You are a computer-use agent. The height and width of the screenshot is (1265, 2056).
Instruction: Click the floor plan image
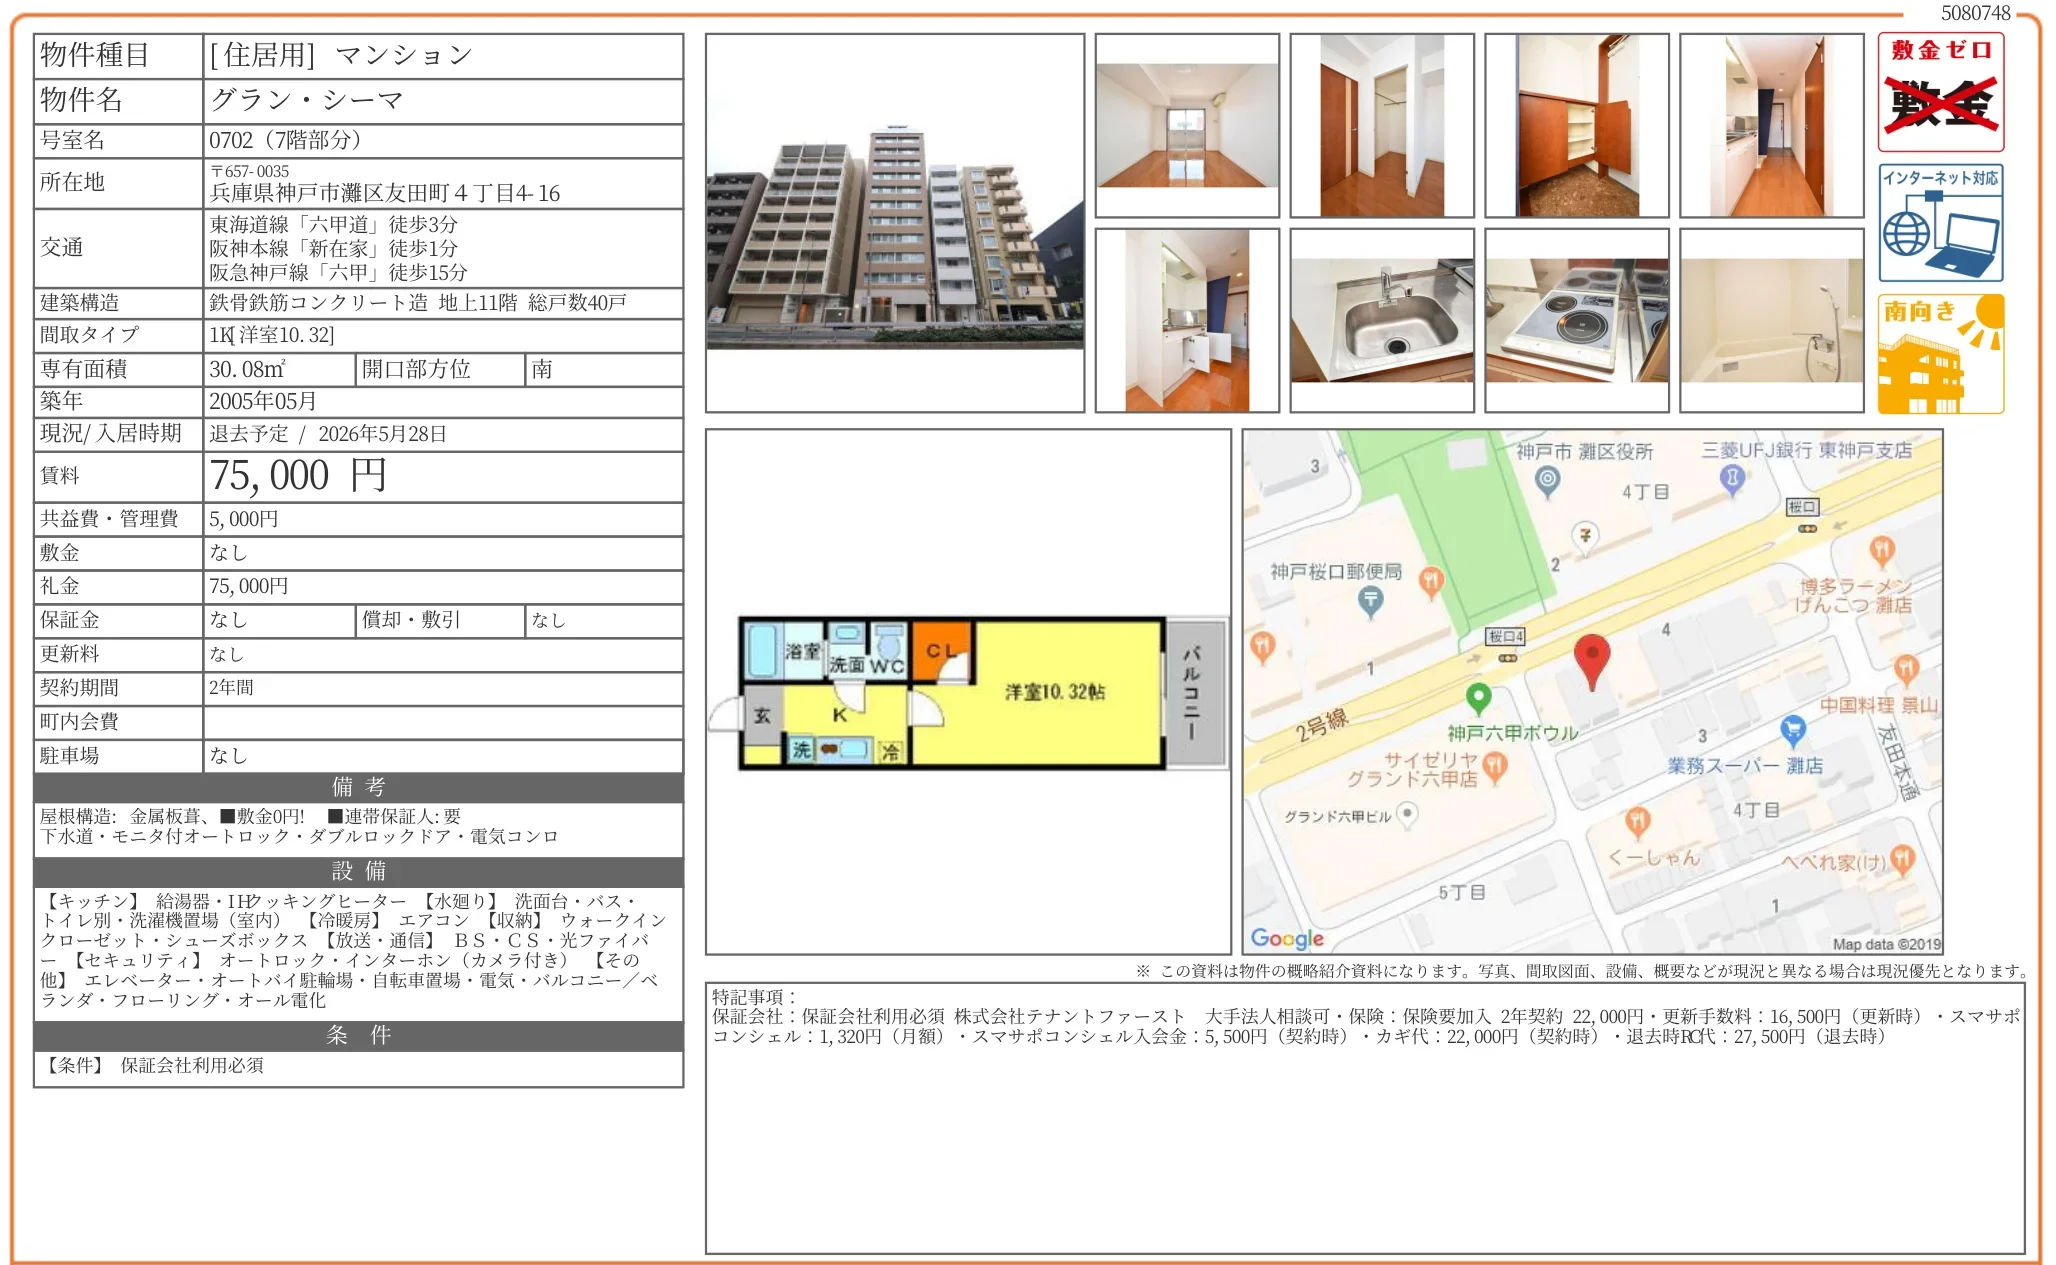[x=967, y=692]
